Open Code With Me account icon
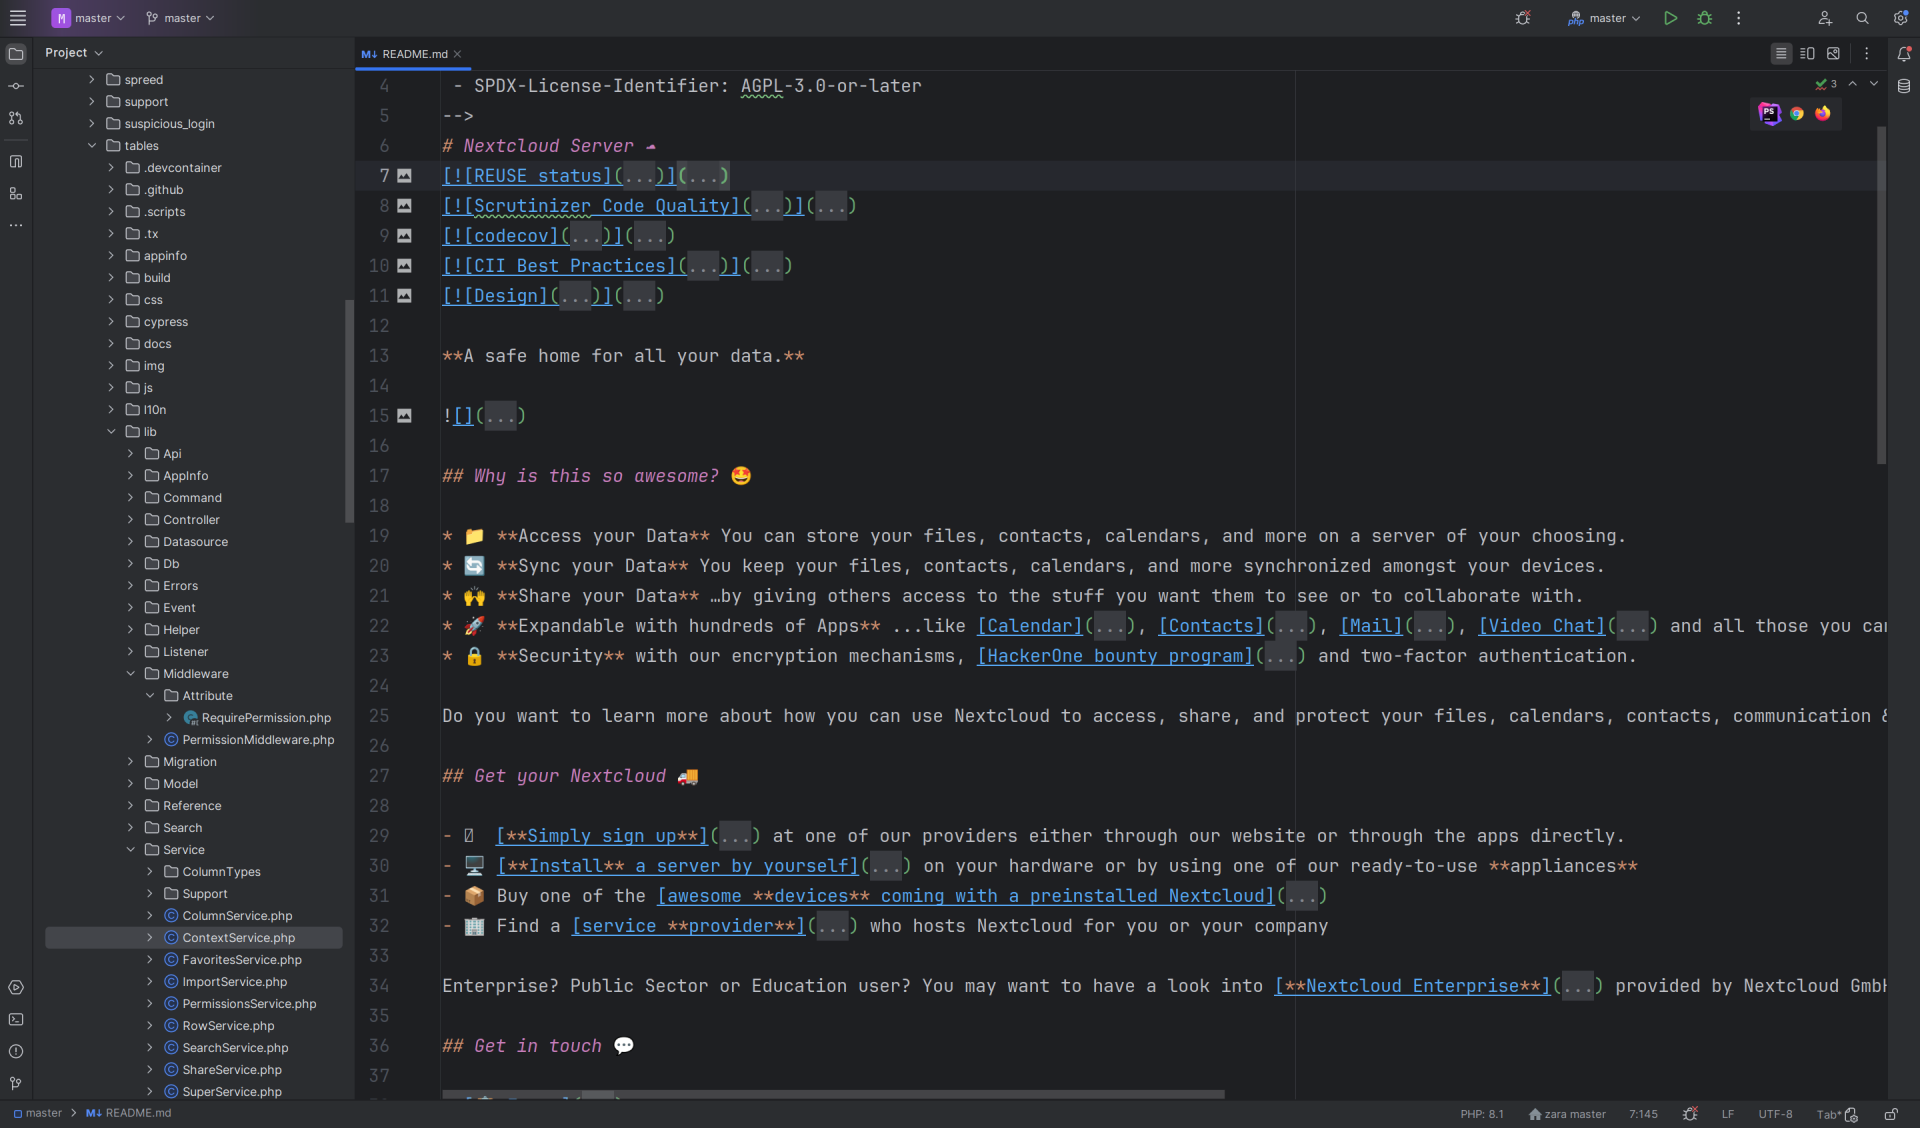The height and width of the screenshot is (1128, 1920). pyautogui.click(x=1825, y=18)
